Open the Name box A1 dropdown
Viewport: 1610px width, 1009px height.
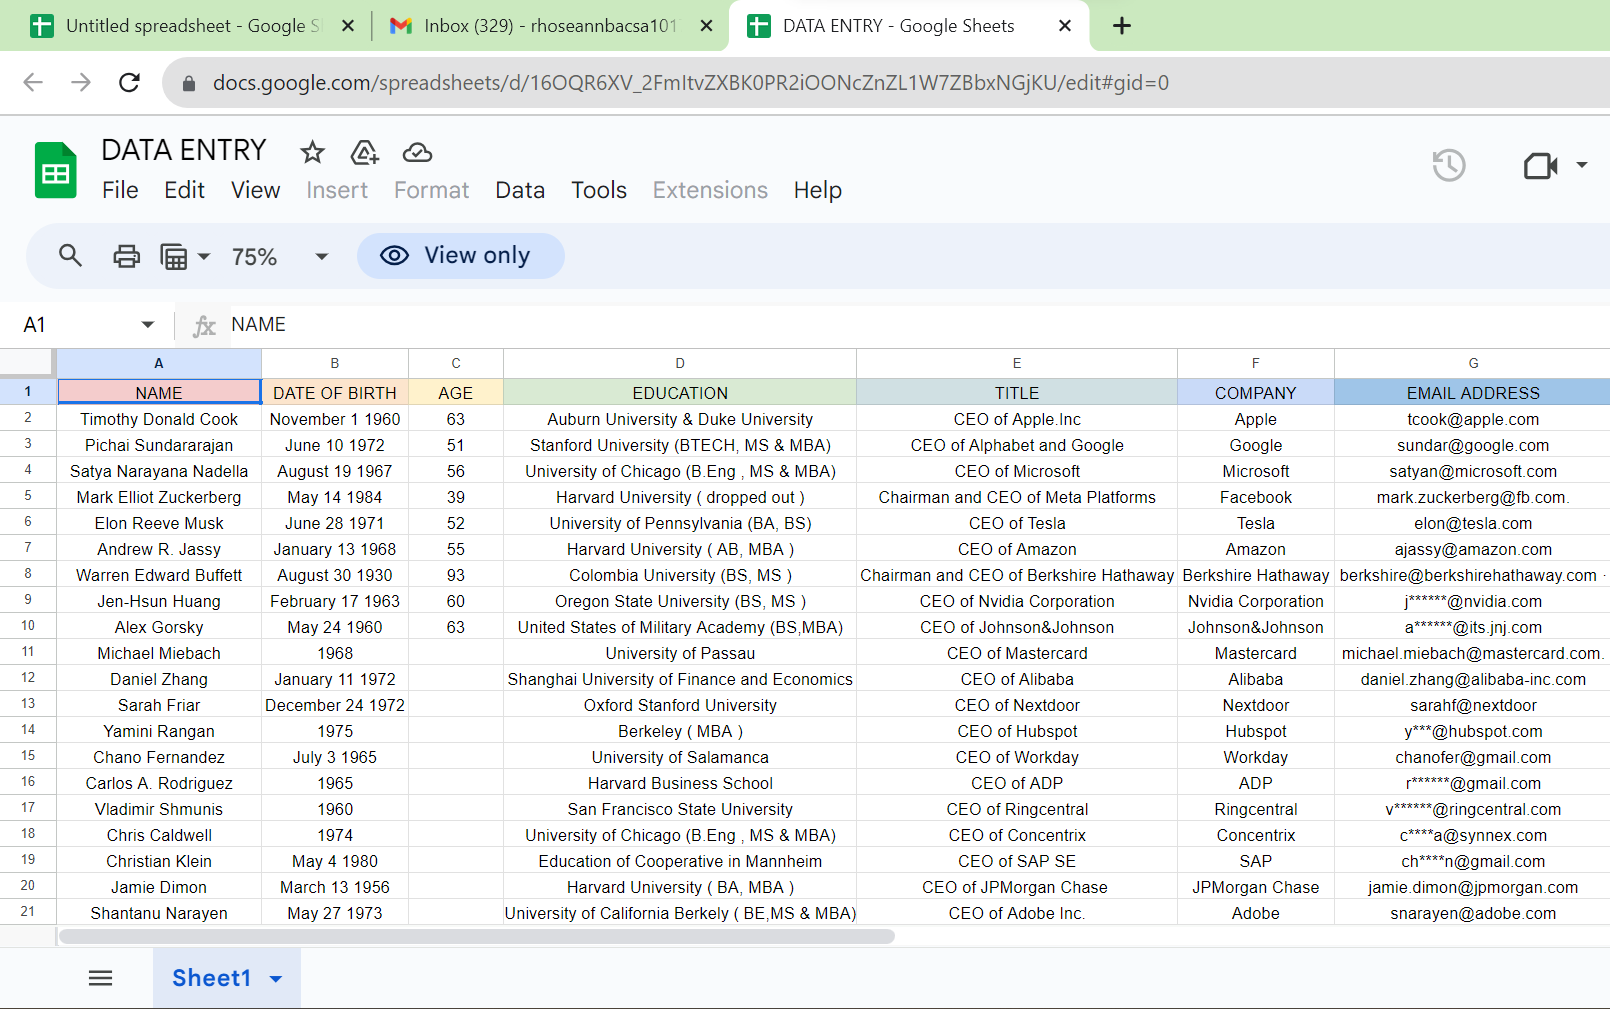147,324
